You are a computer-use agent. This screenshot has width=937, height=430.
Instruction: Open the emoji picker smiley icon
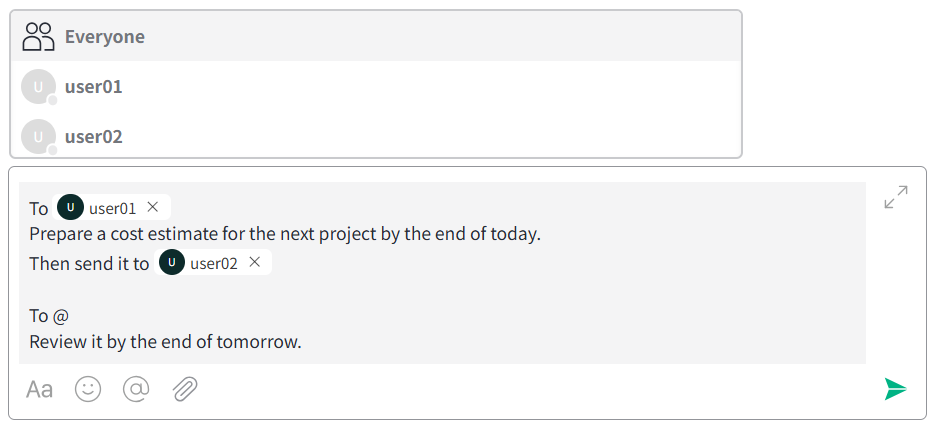pyautogui.click(x=88, y=389)
